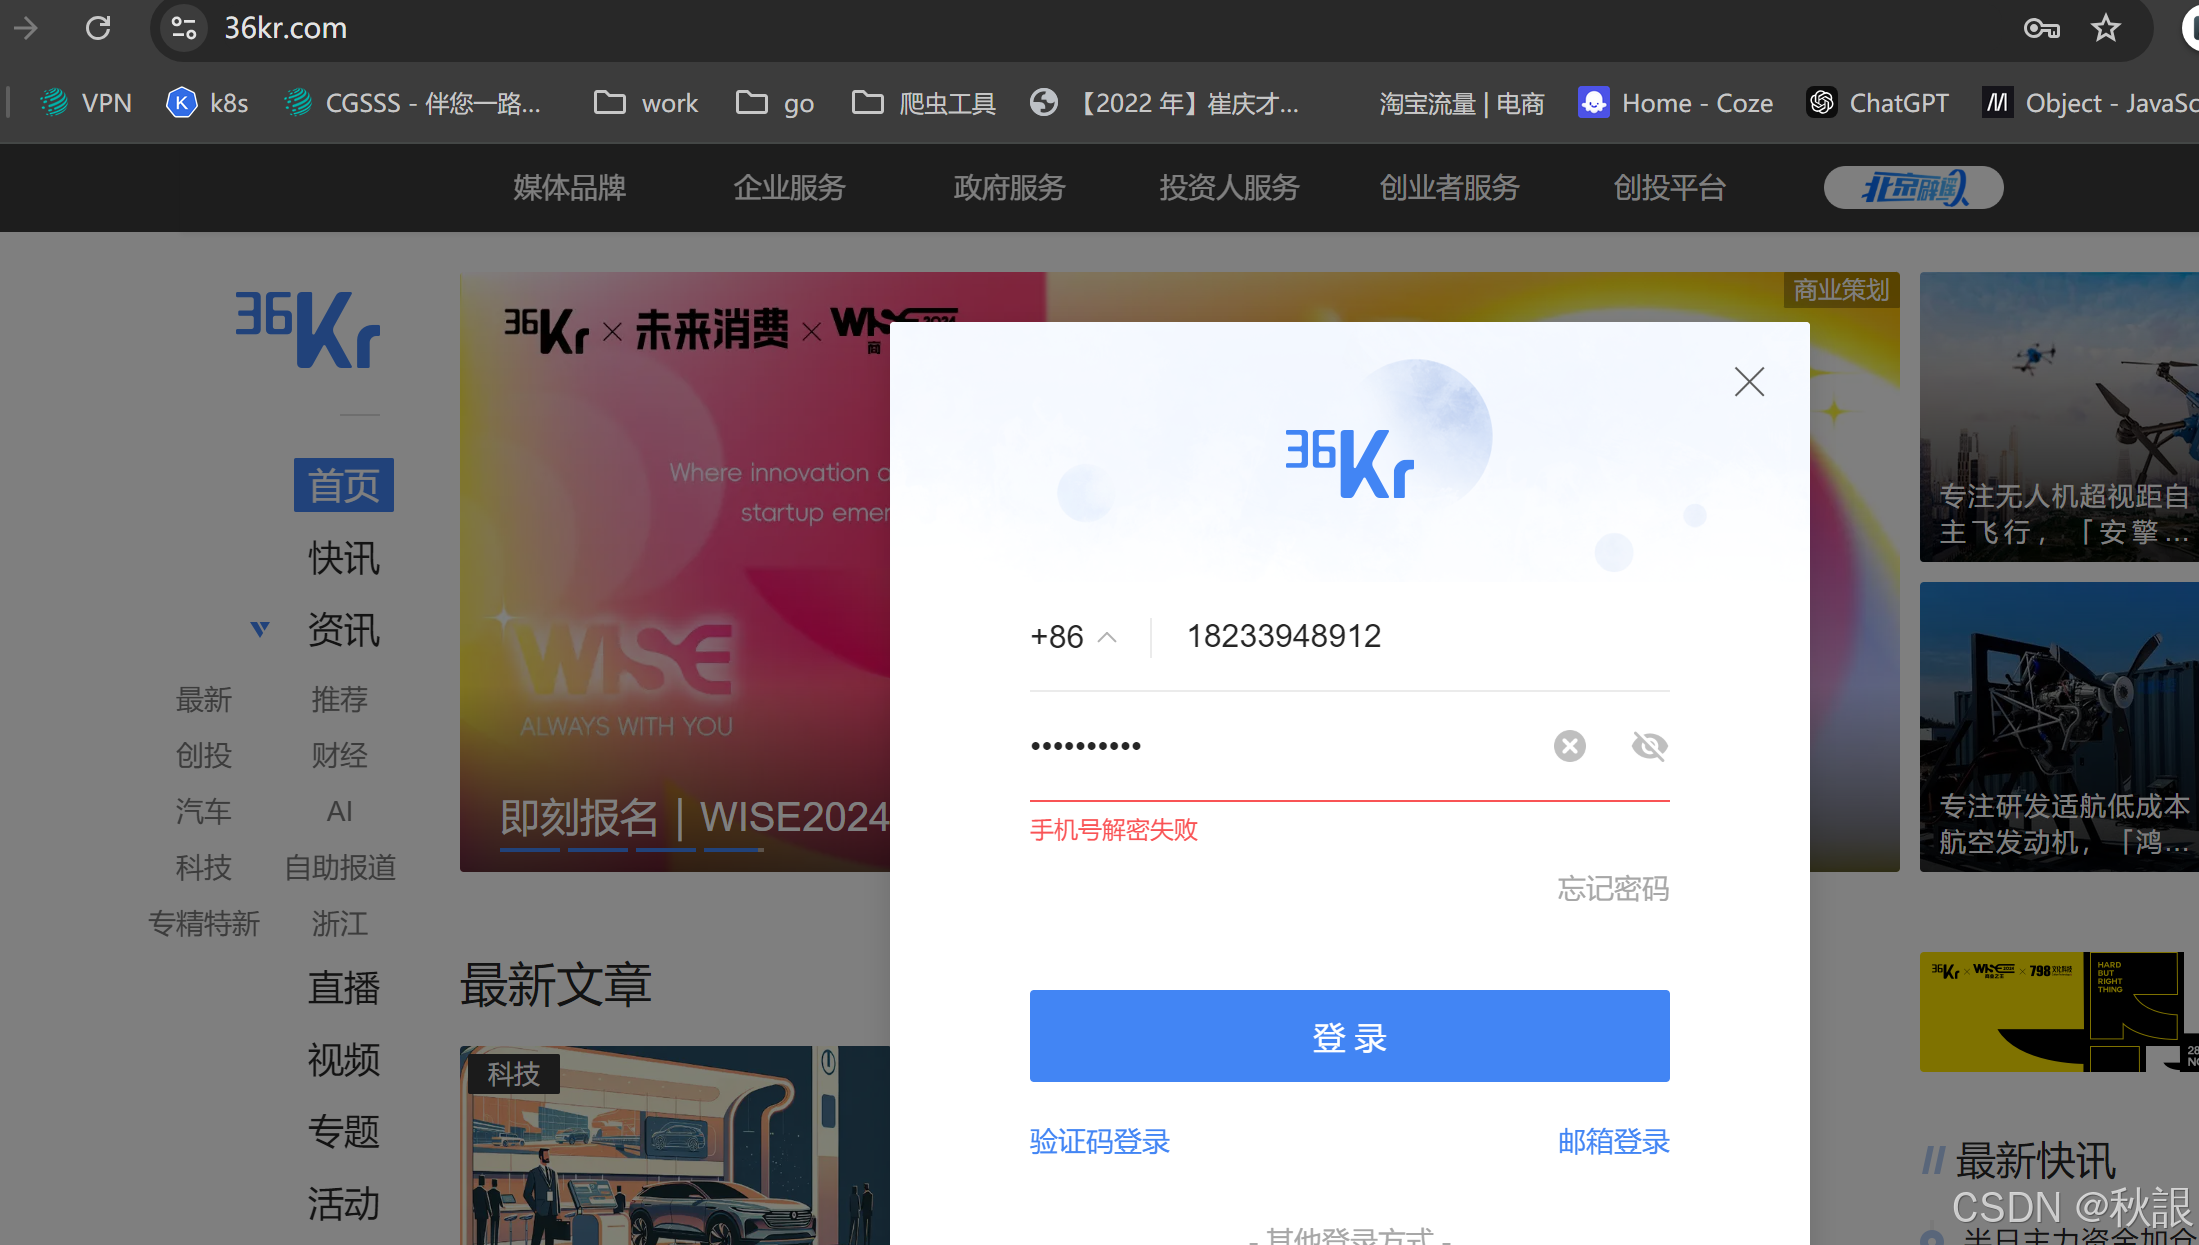
Task: Open the saved passwords key icon
Action: (x=2041, y=28)
